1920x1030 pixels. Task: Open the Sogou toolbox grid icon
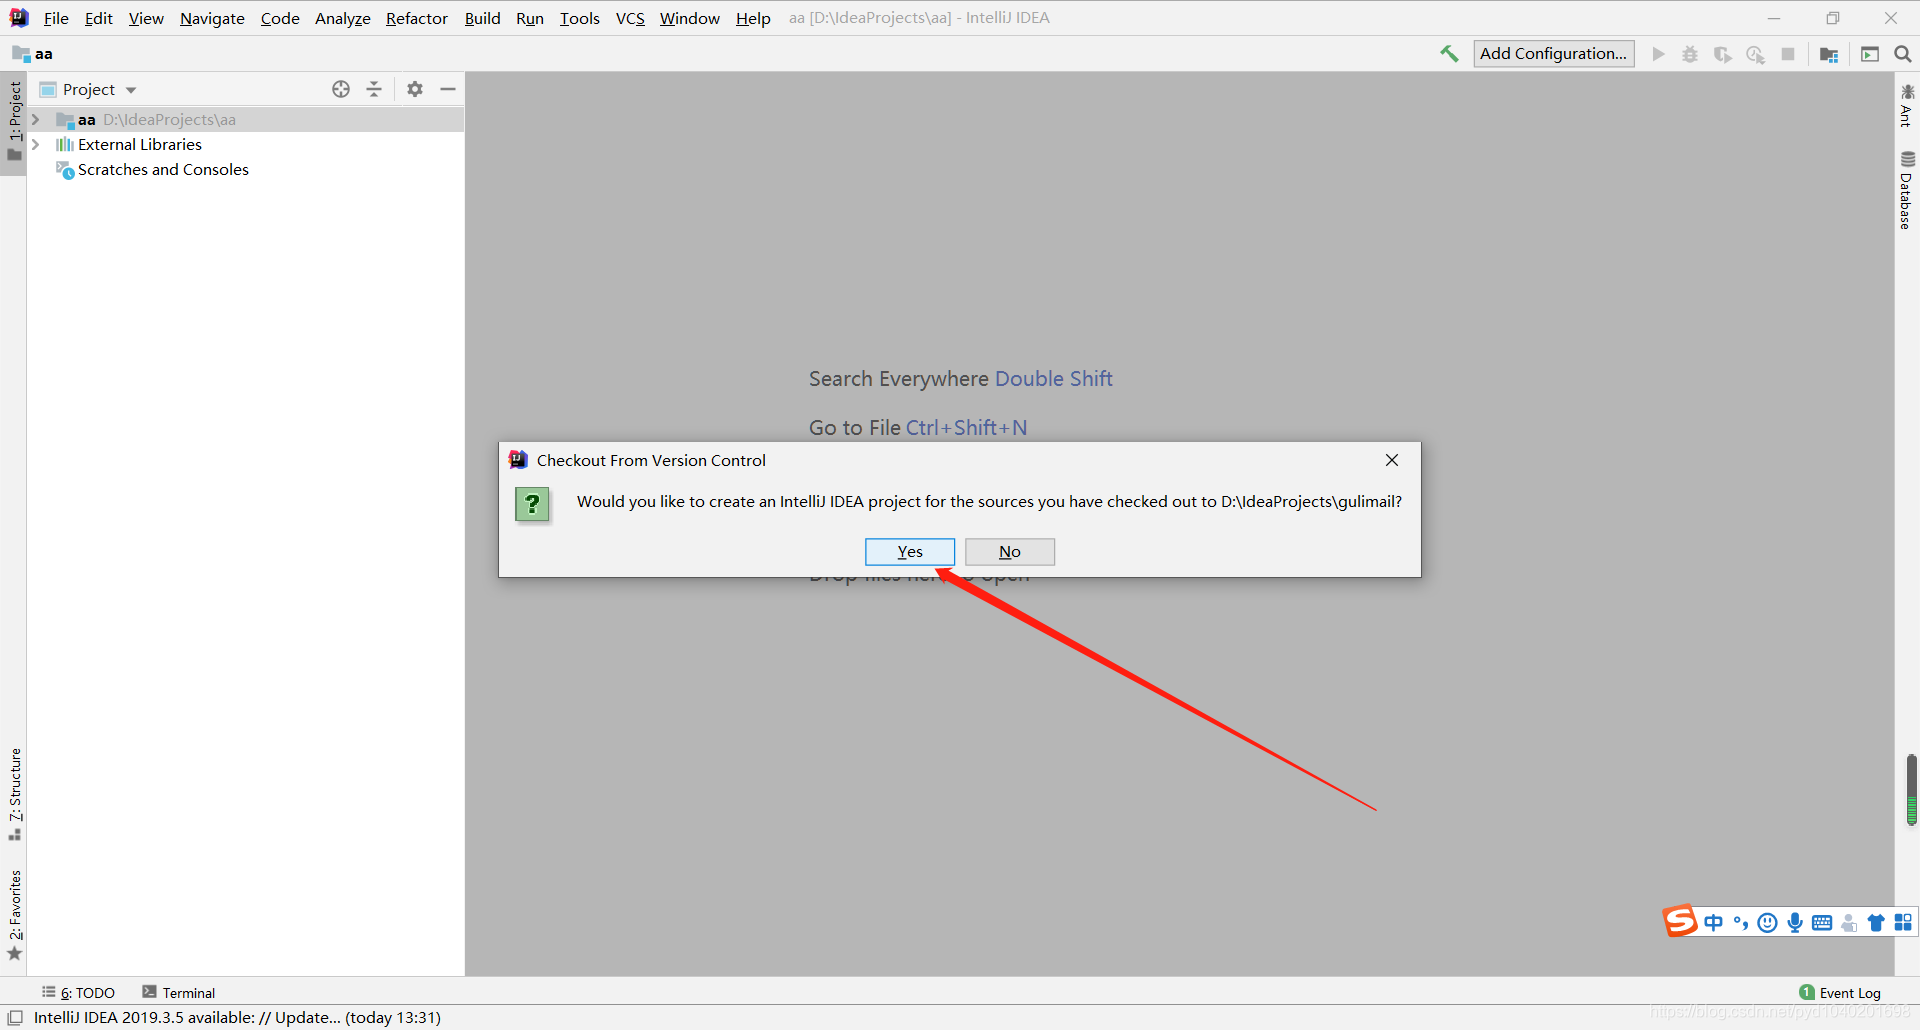[x=1903, y=922]
